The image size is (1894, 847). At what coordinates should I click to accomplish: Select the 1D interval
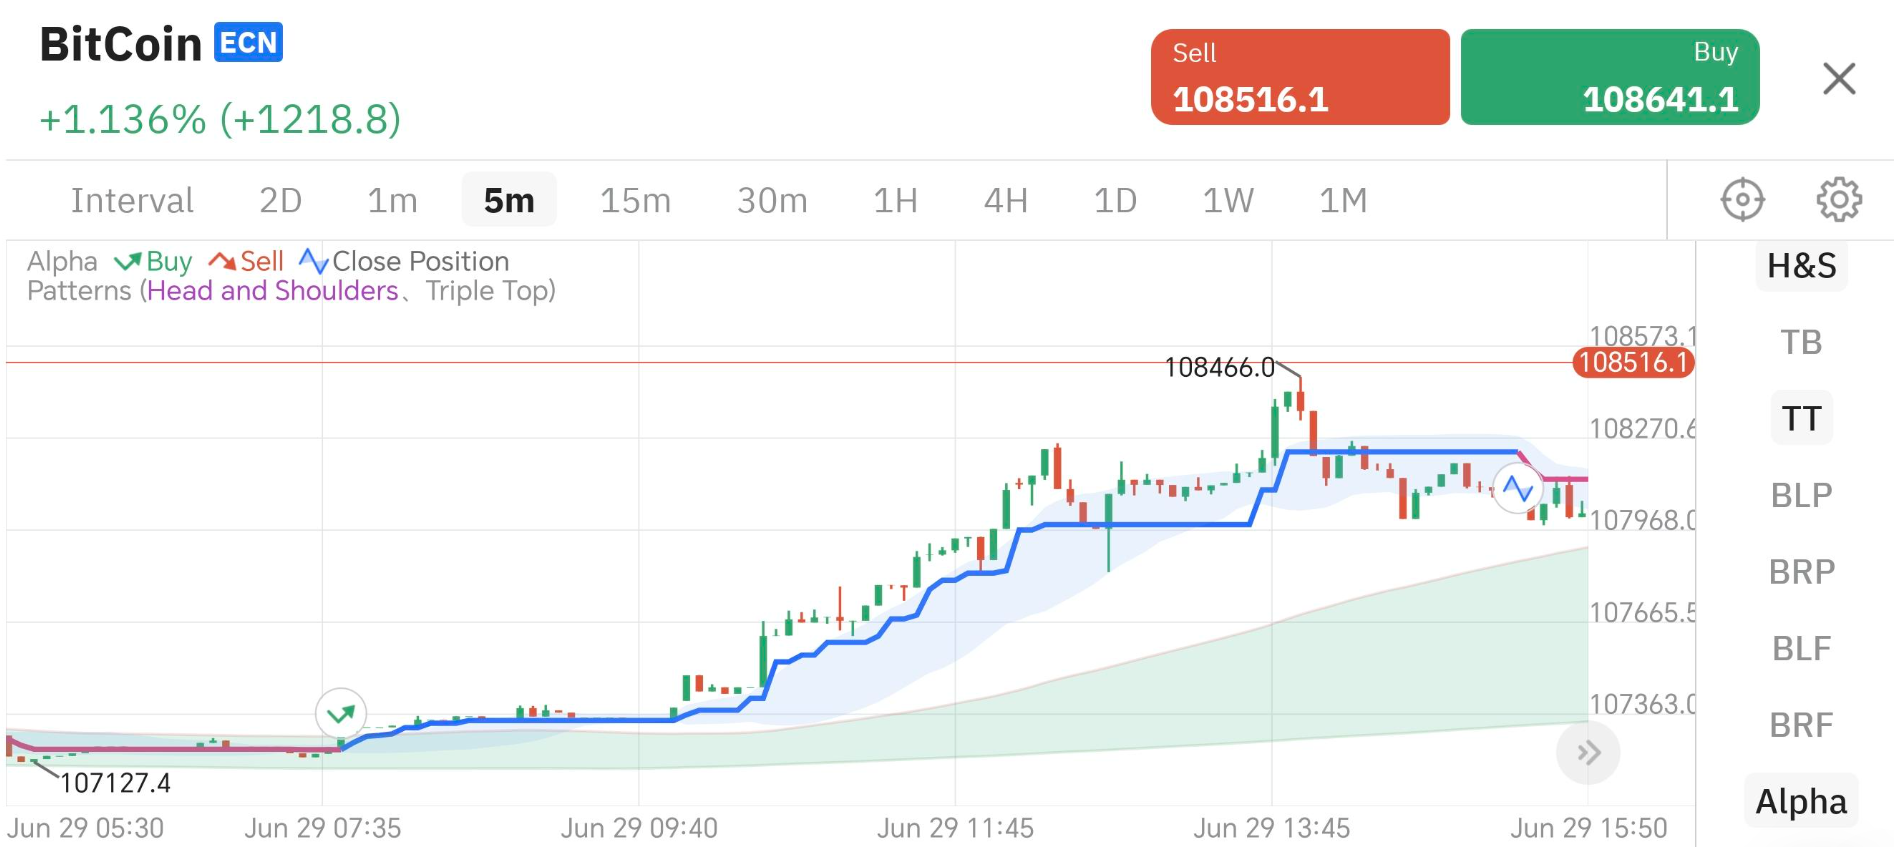click(x=1115, y=201)
